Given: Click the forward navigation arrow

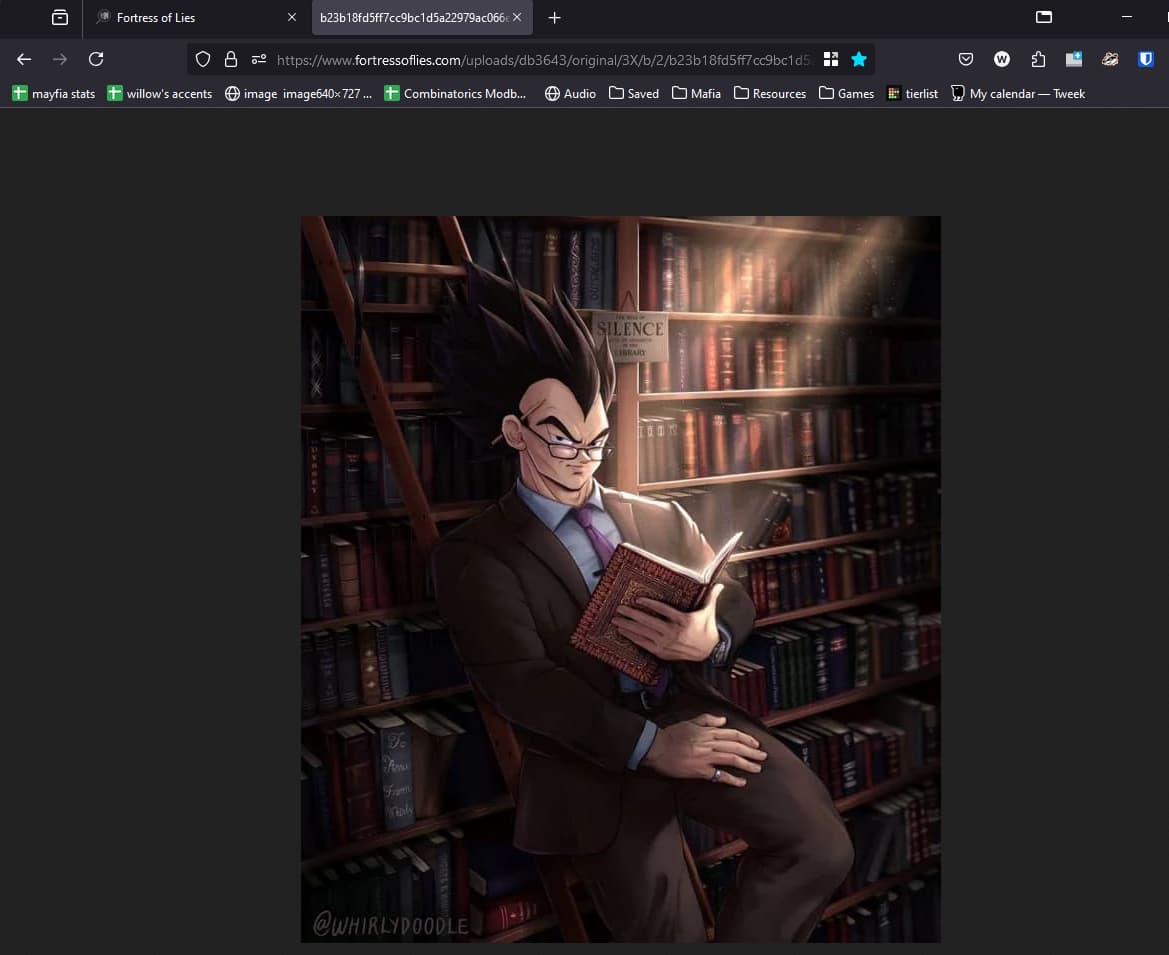Looking at the screenshot, I should coord(60,60).
